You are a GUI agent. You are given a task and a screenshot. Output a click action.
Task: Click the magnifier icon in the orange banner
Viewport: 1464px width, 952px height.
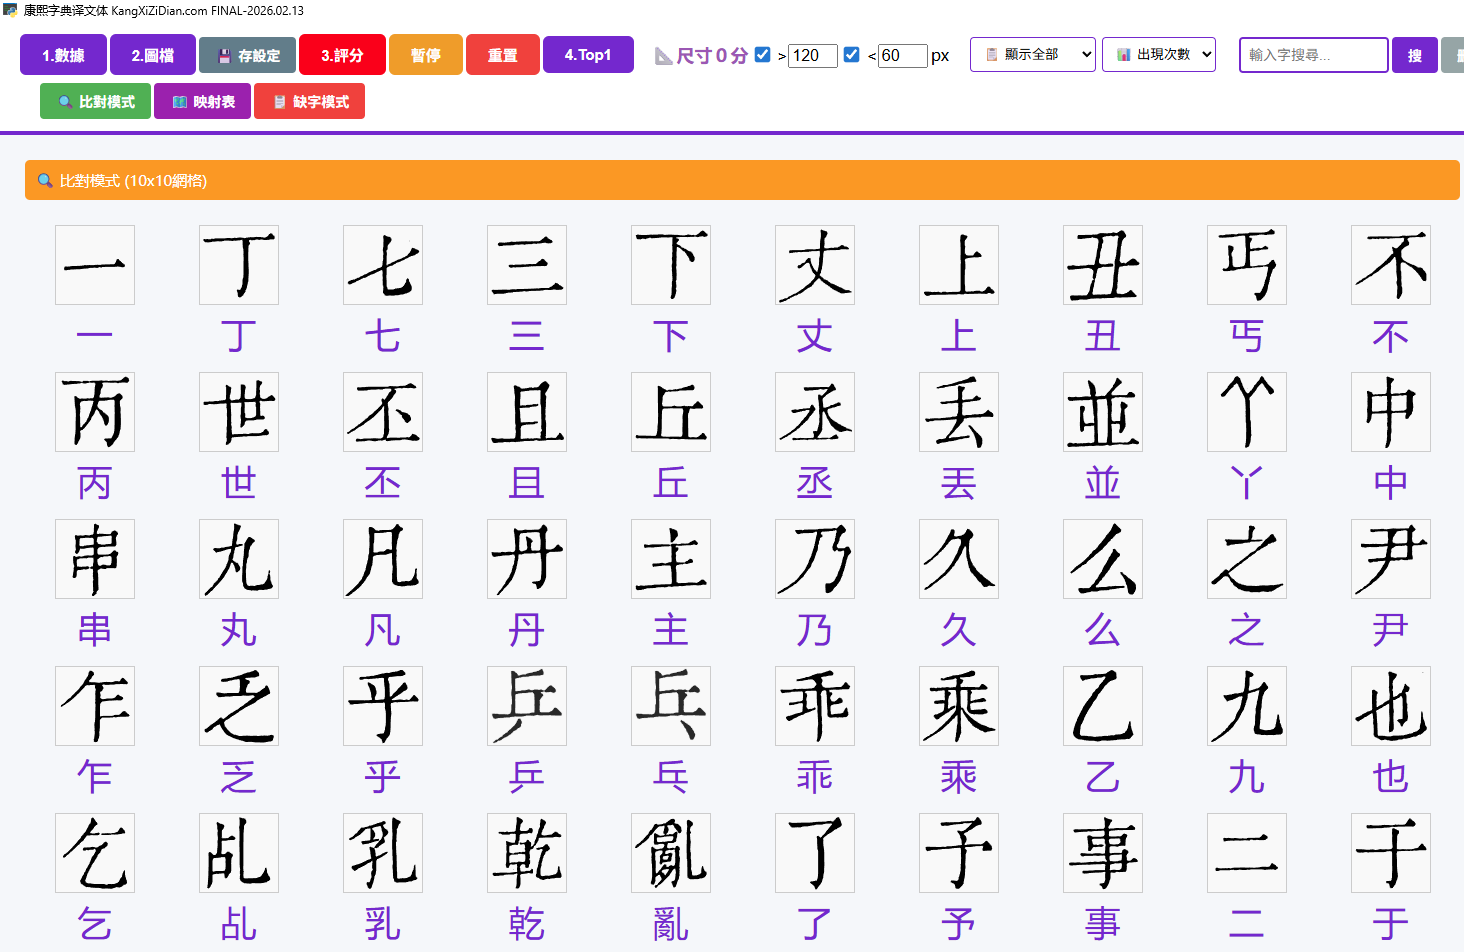(x=44, y=181)
